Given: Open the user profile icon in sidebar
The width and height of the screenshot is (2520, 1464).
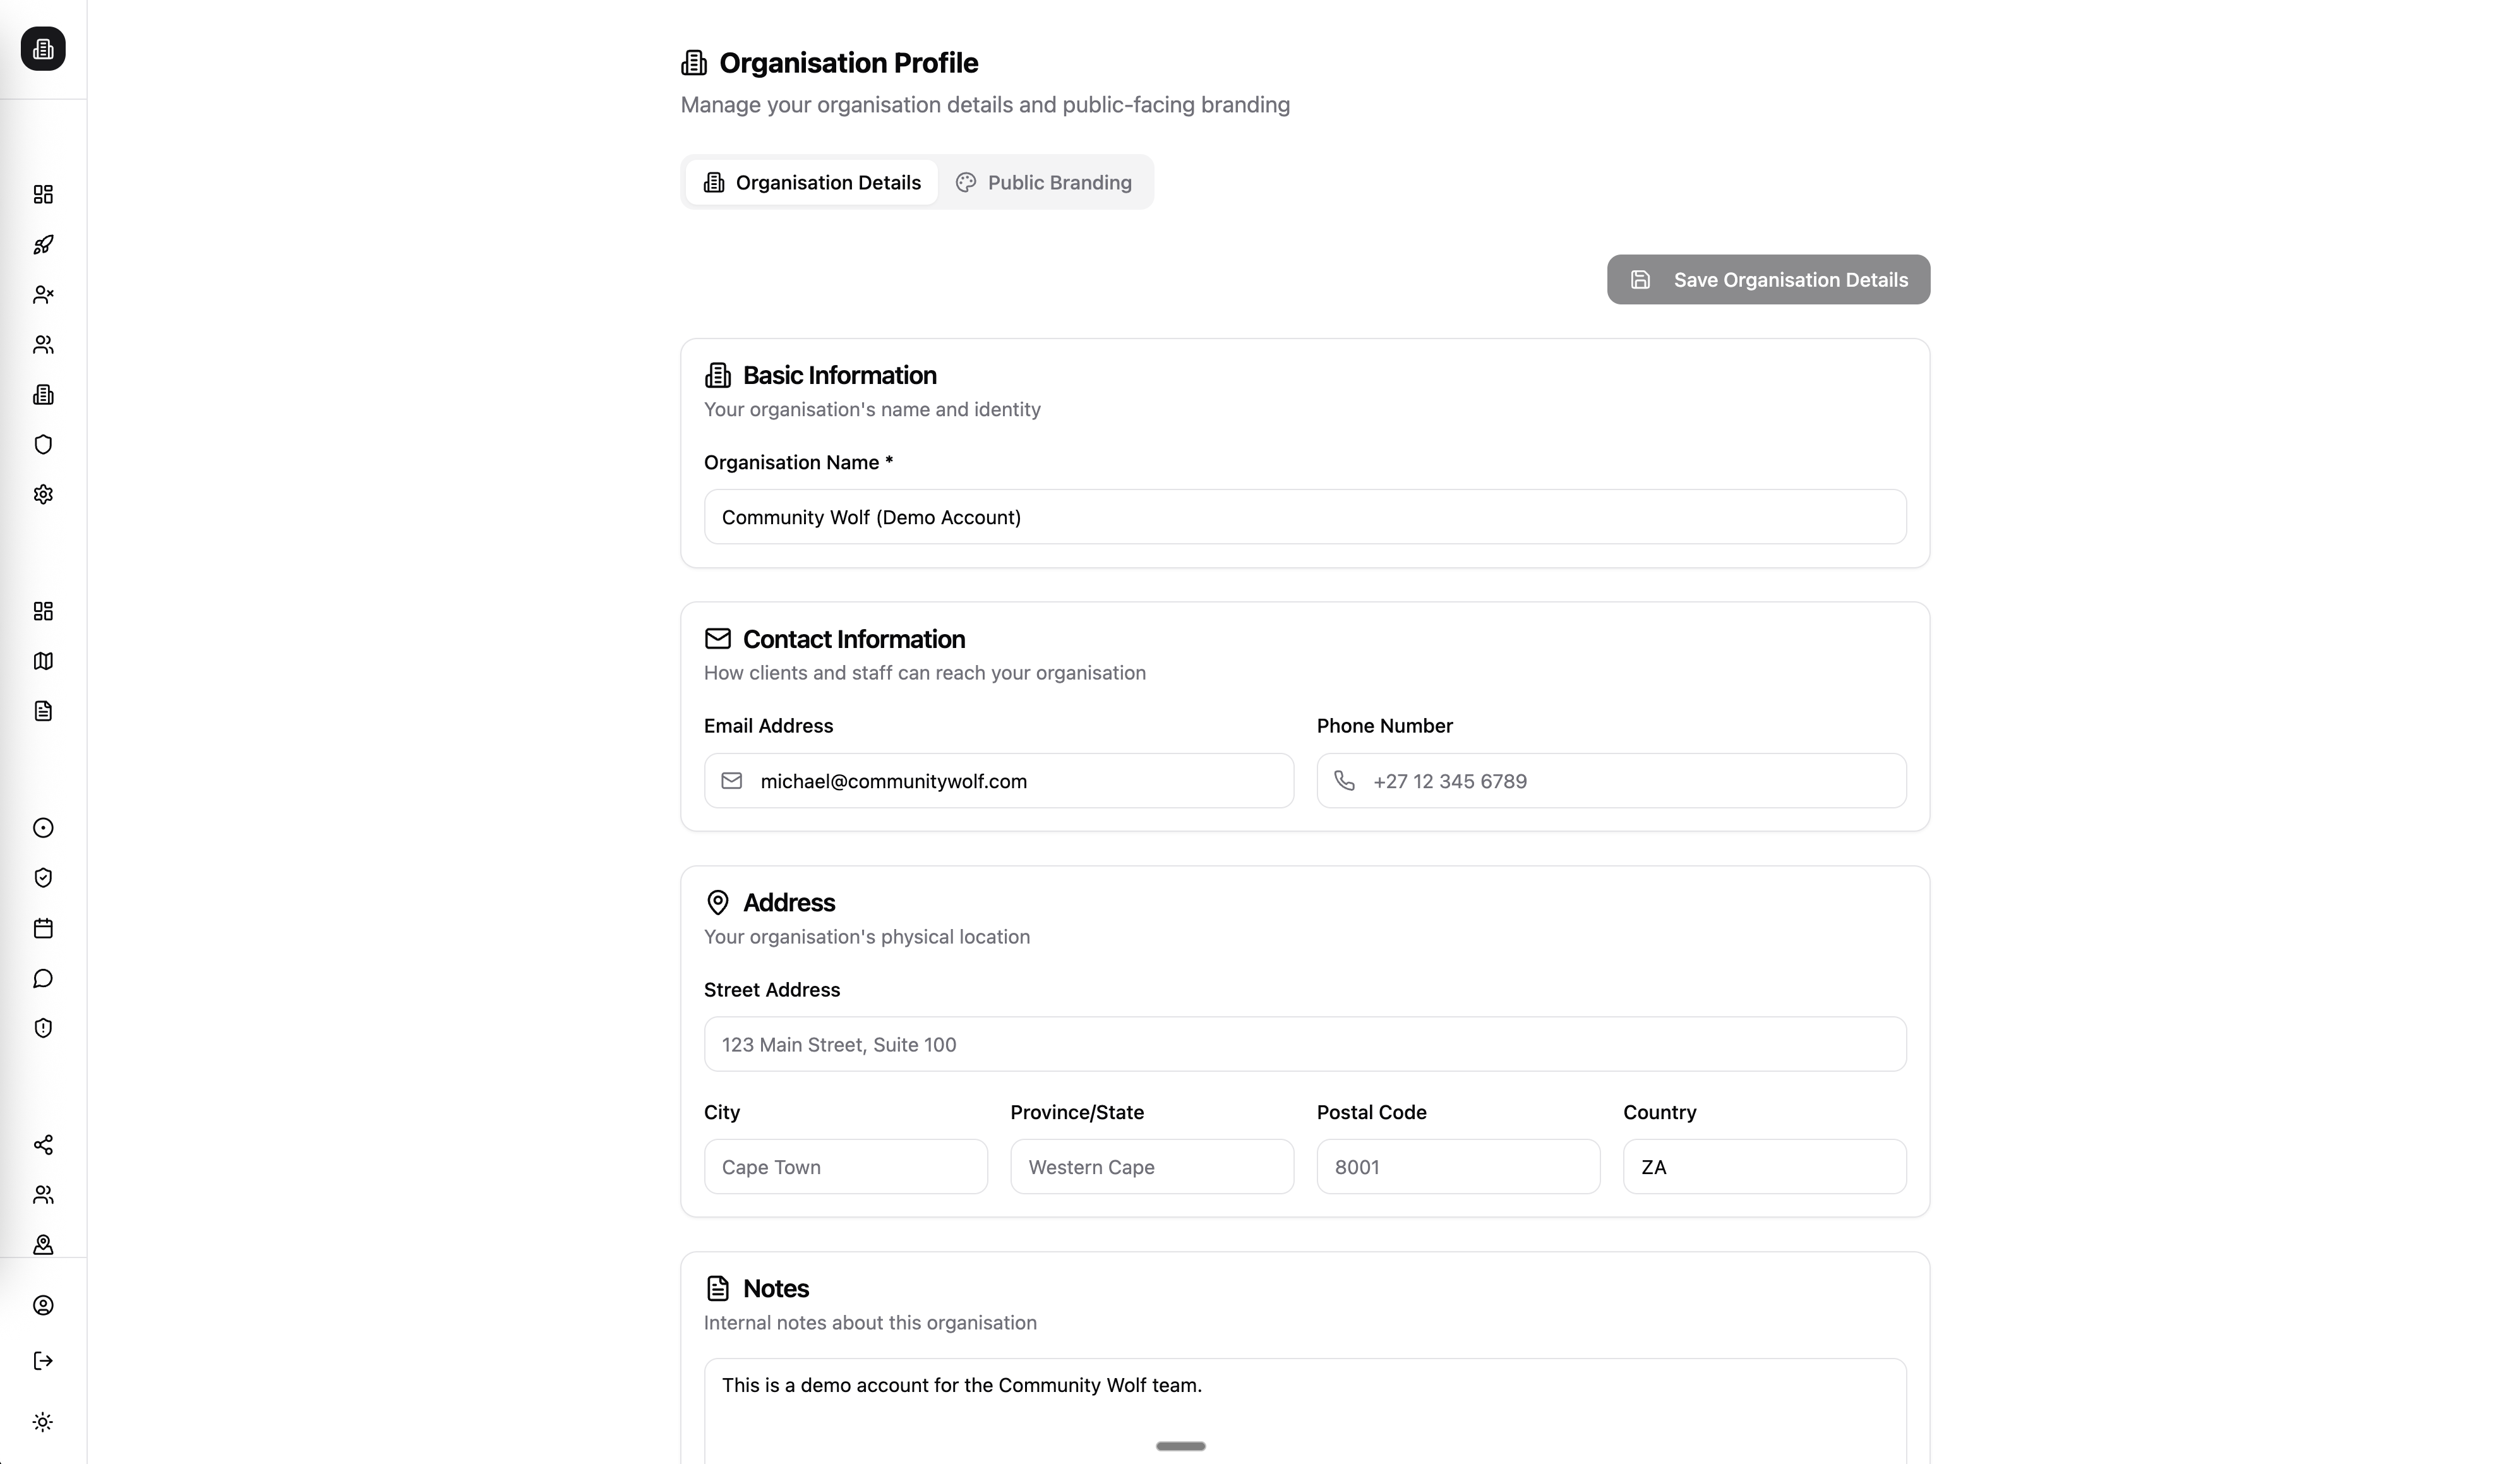Looking at the screenshot, I should tap(43, 1305).
